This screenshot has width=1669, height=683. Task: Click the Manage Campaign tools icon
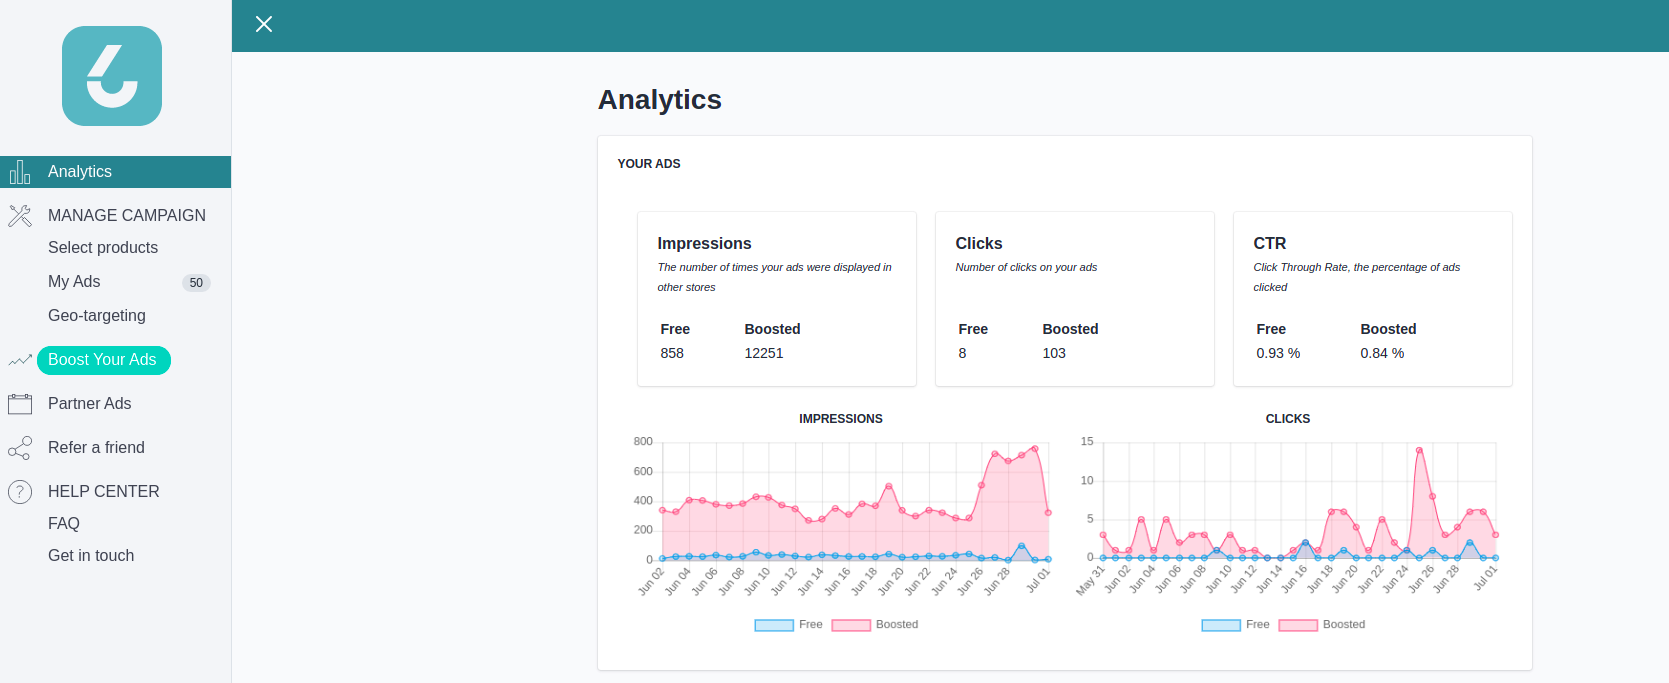pyautogui.click(x=20, y=216)
